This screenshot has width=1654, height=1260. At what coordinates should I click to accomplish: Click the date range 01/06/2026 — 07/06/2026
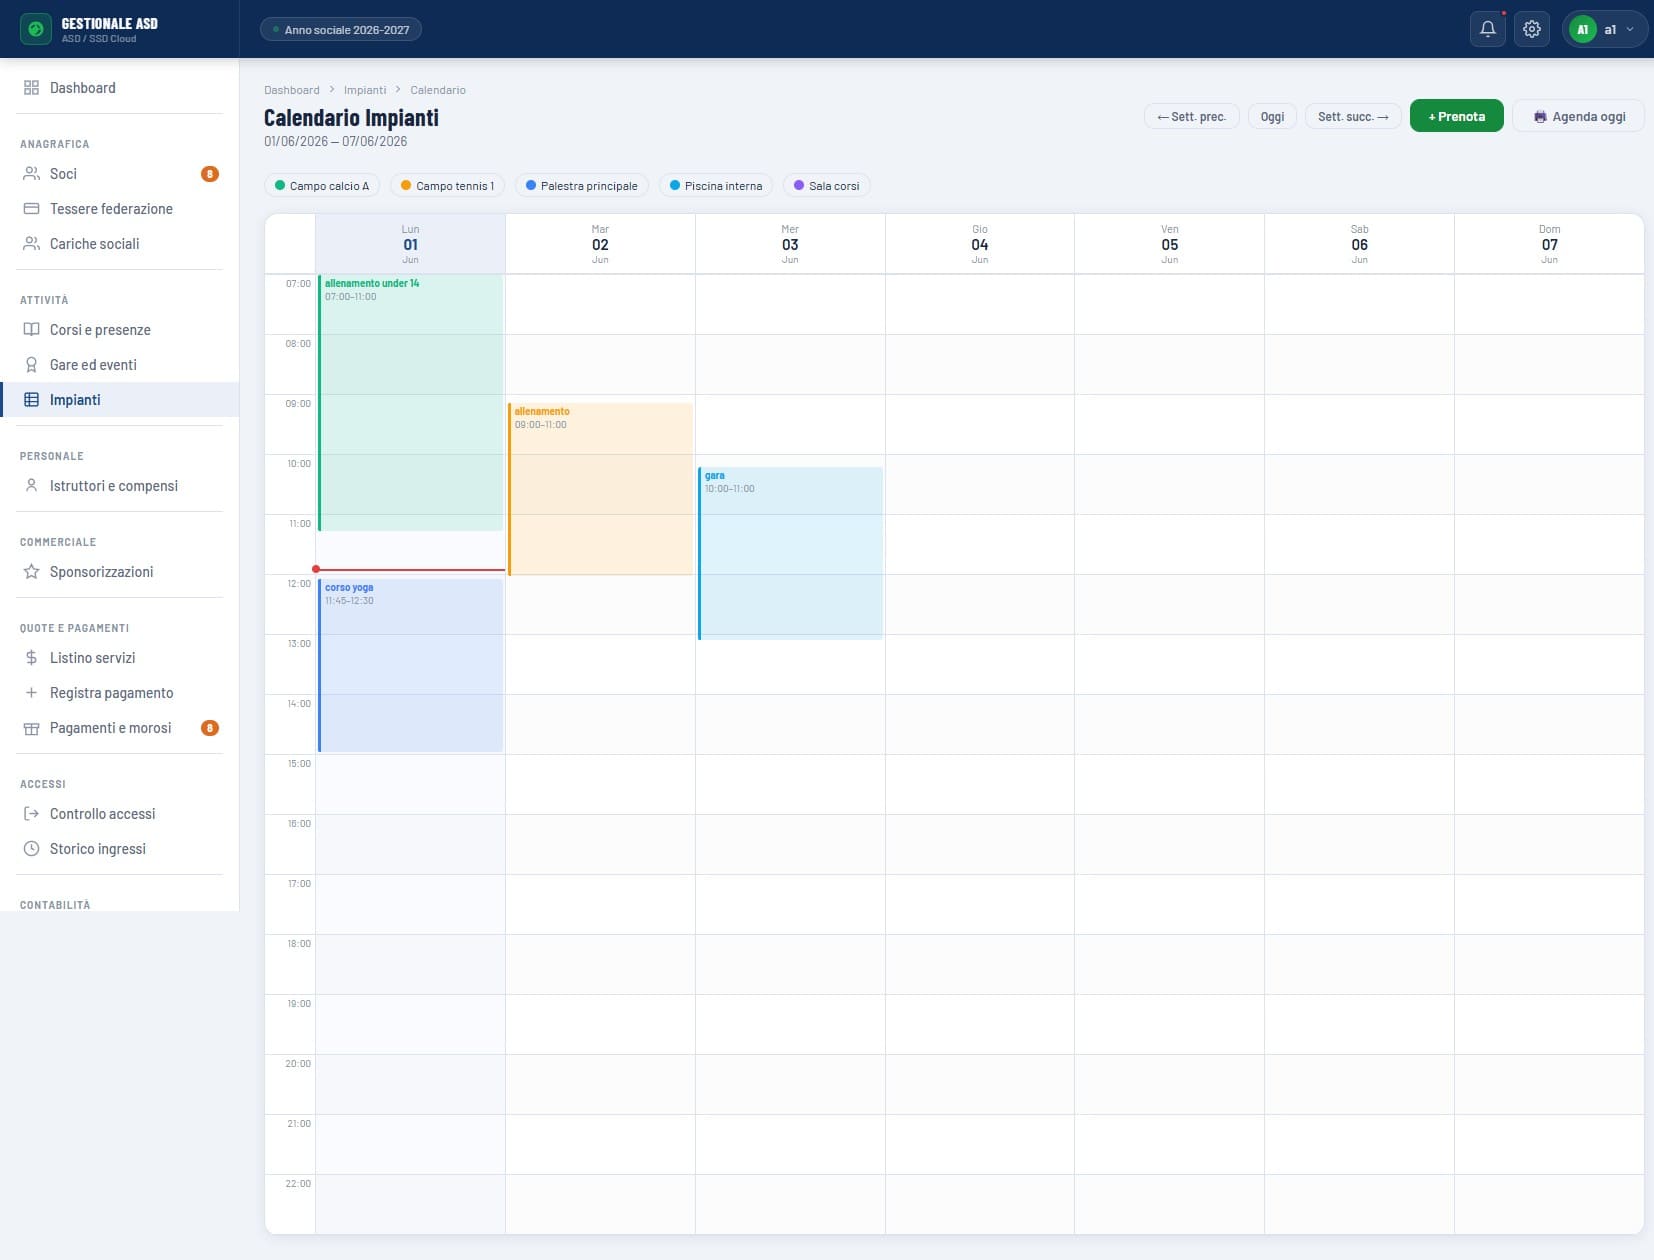pos(336,142)
